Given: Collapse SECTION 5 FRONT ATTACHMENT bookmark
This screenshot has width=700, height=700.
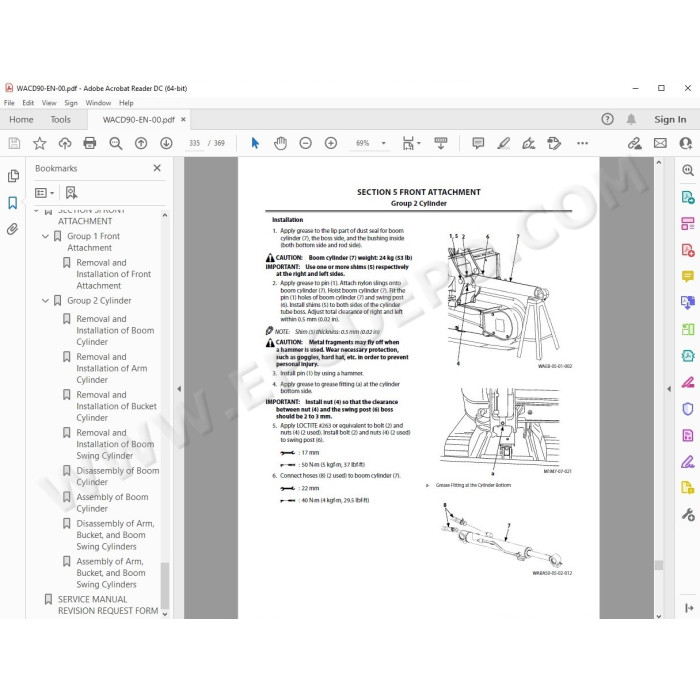Looking at the screenshot, I should (x=37, y=210).
